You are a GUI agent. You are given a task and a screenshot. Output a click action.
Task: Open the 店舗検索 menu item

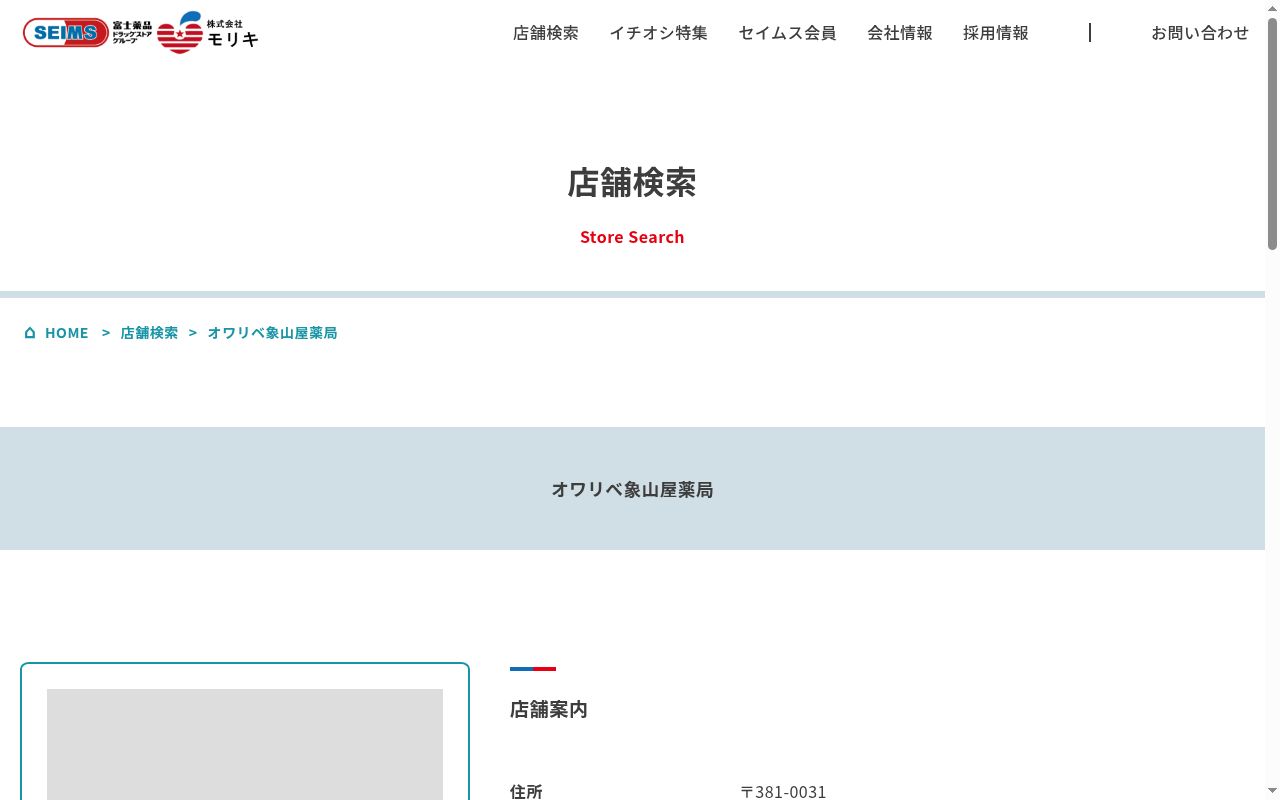(x=546, y=33)
